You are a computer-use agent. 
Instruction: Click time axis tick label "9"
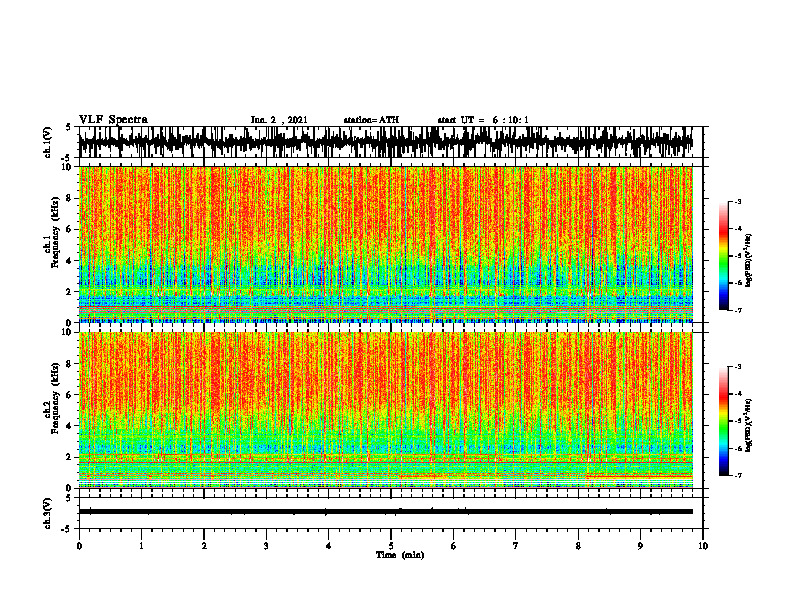[x=640, y=546]
